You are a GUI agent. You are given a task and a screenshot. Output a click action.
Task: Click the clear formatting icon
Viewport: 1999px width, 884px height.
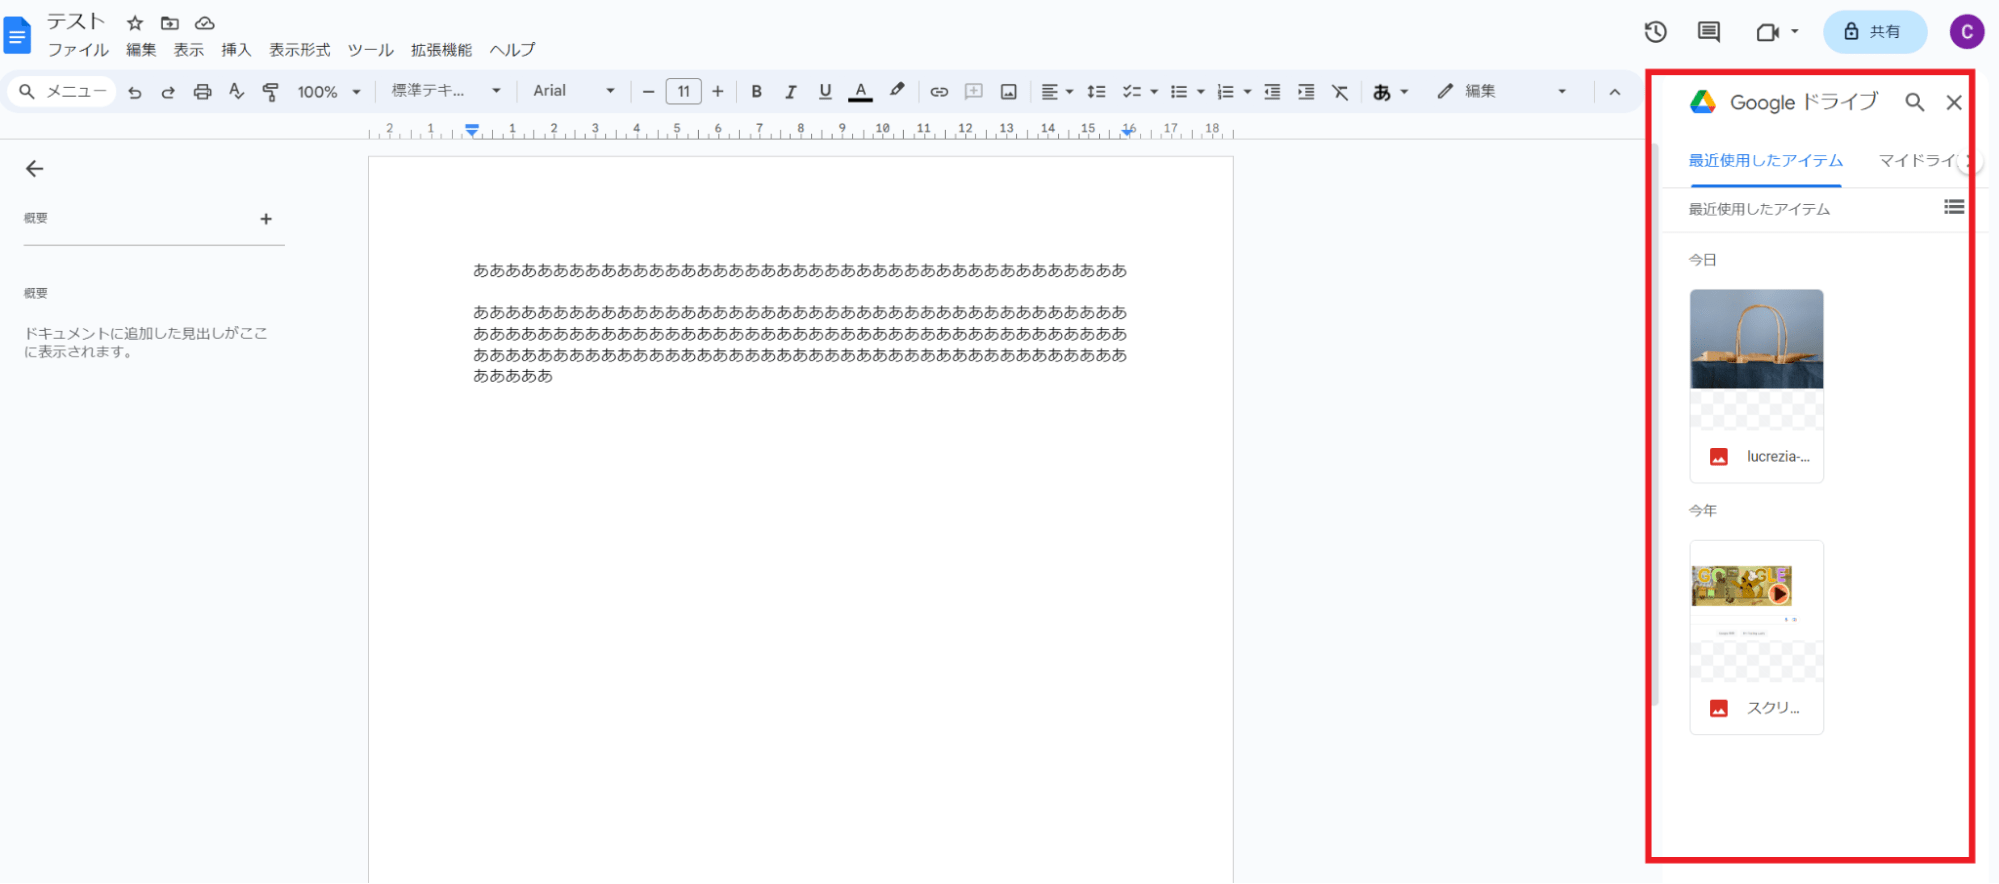point(1340,92)
